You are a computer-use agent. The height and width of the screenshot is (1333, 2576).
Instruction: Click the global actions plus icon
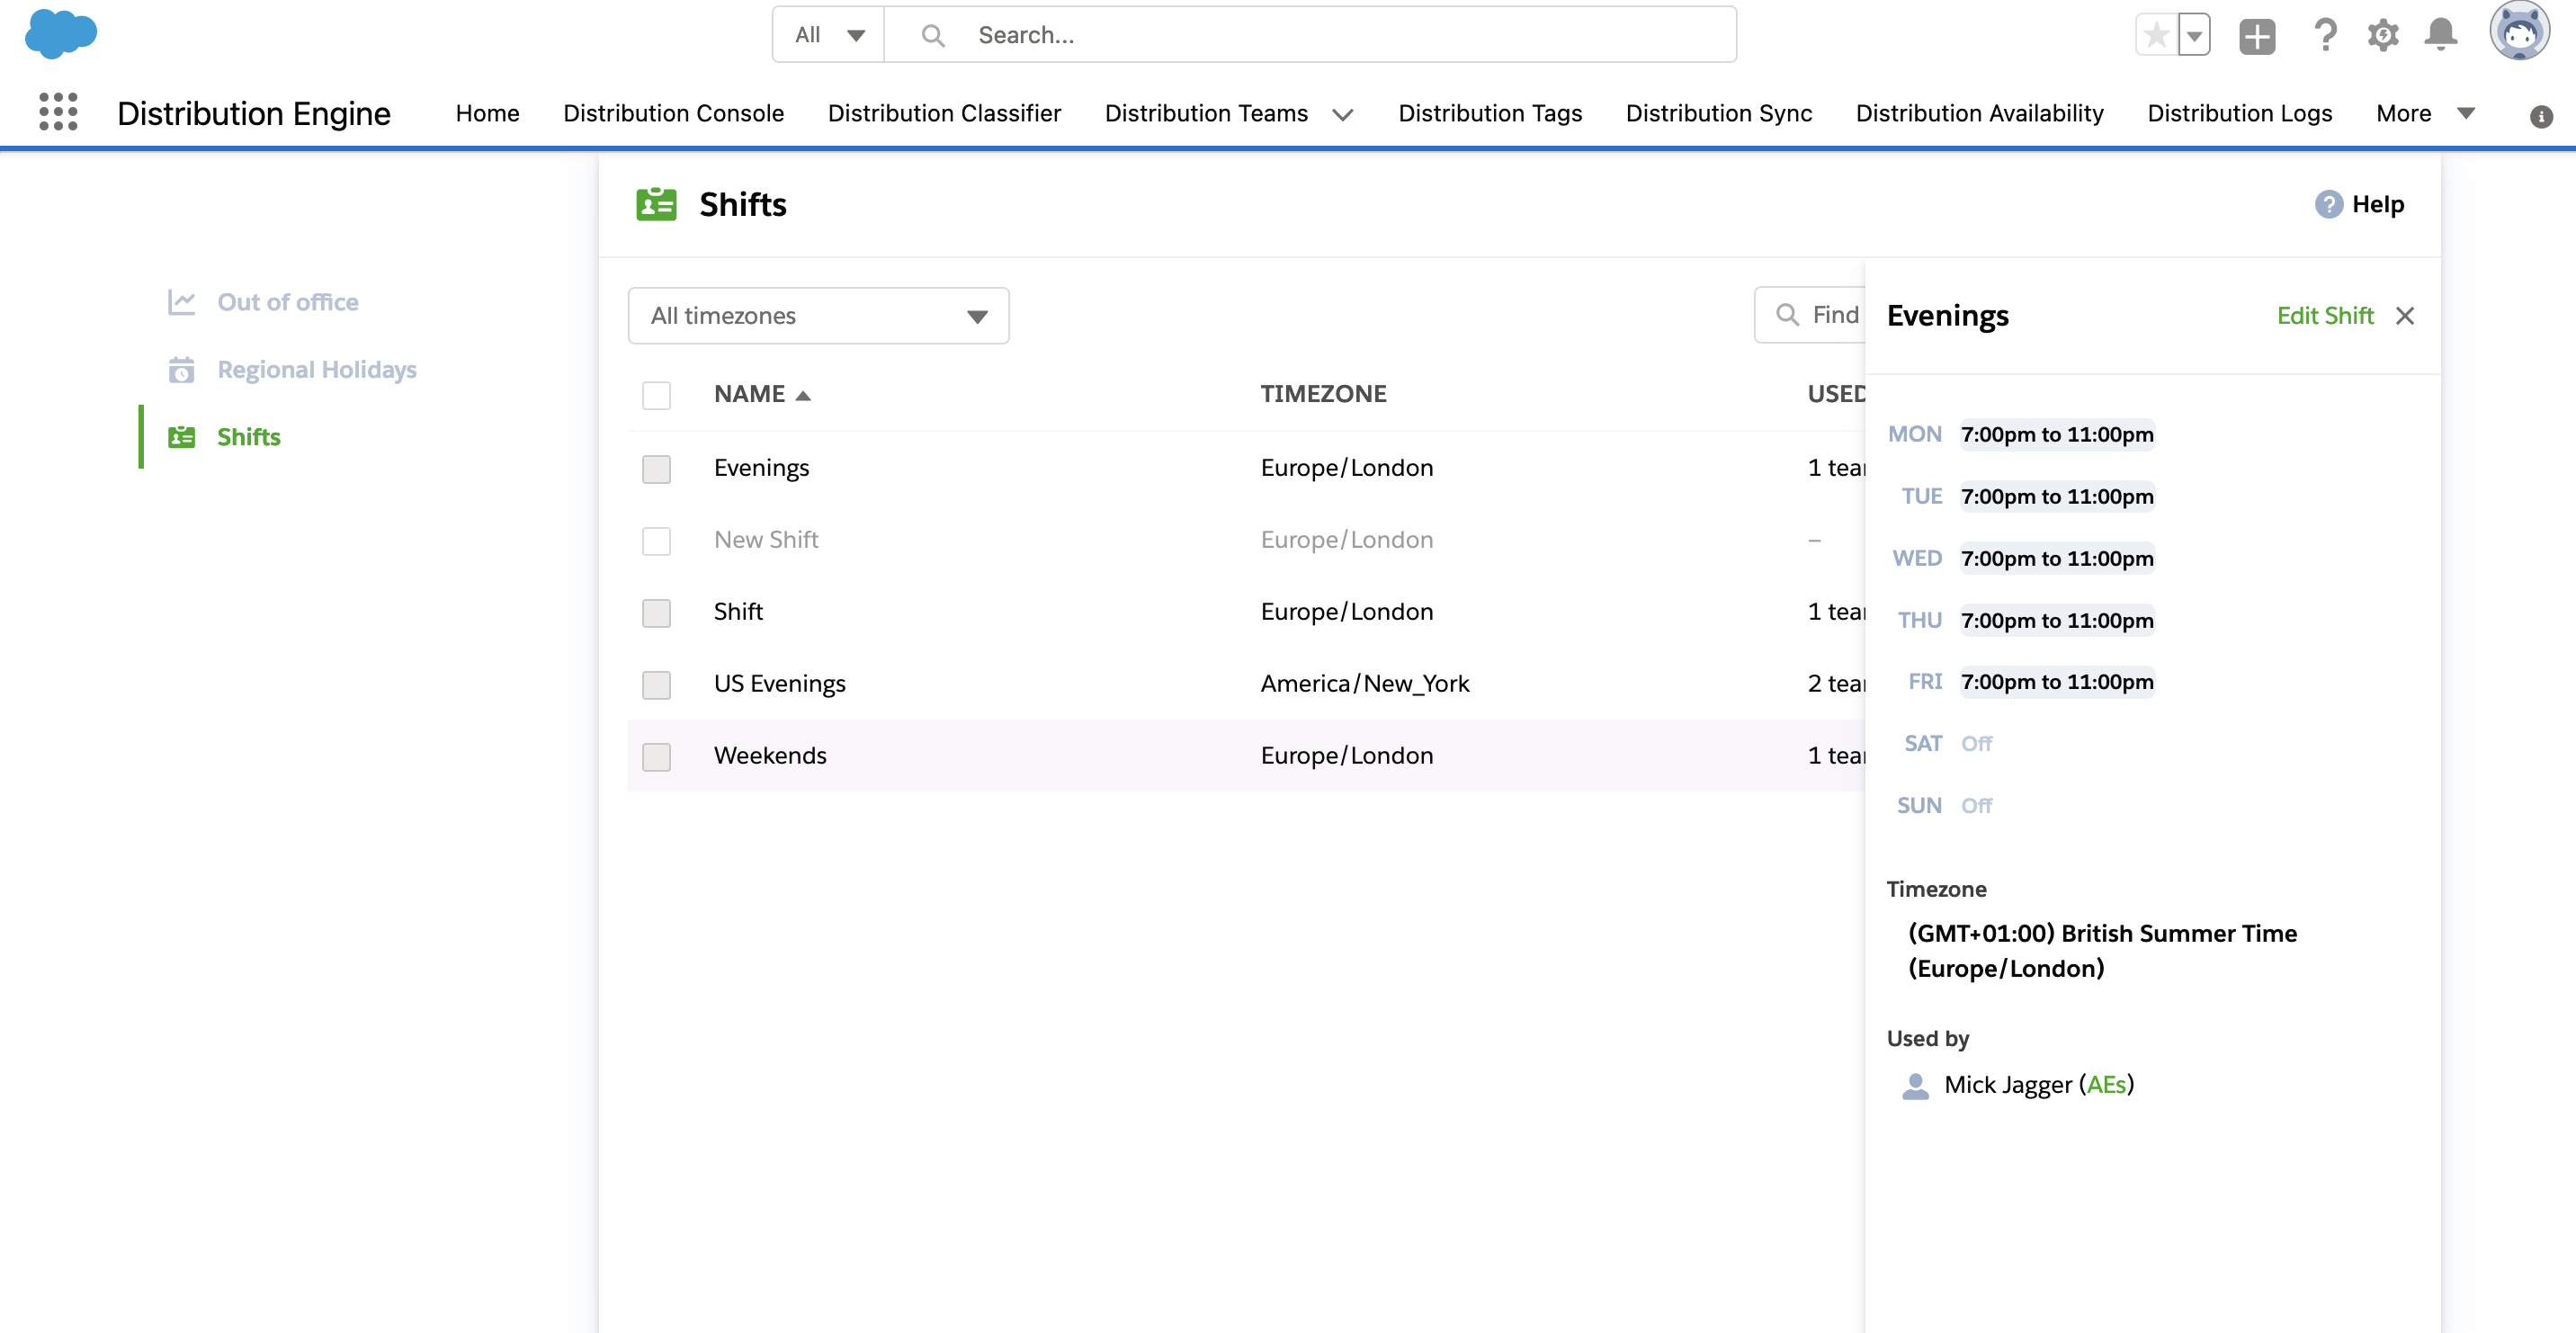pos(2257,36)
